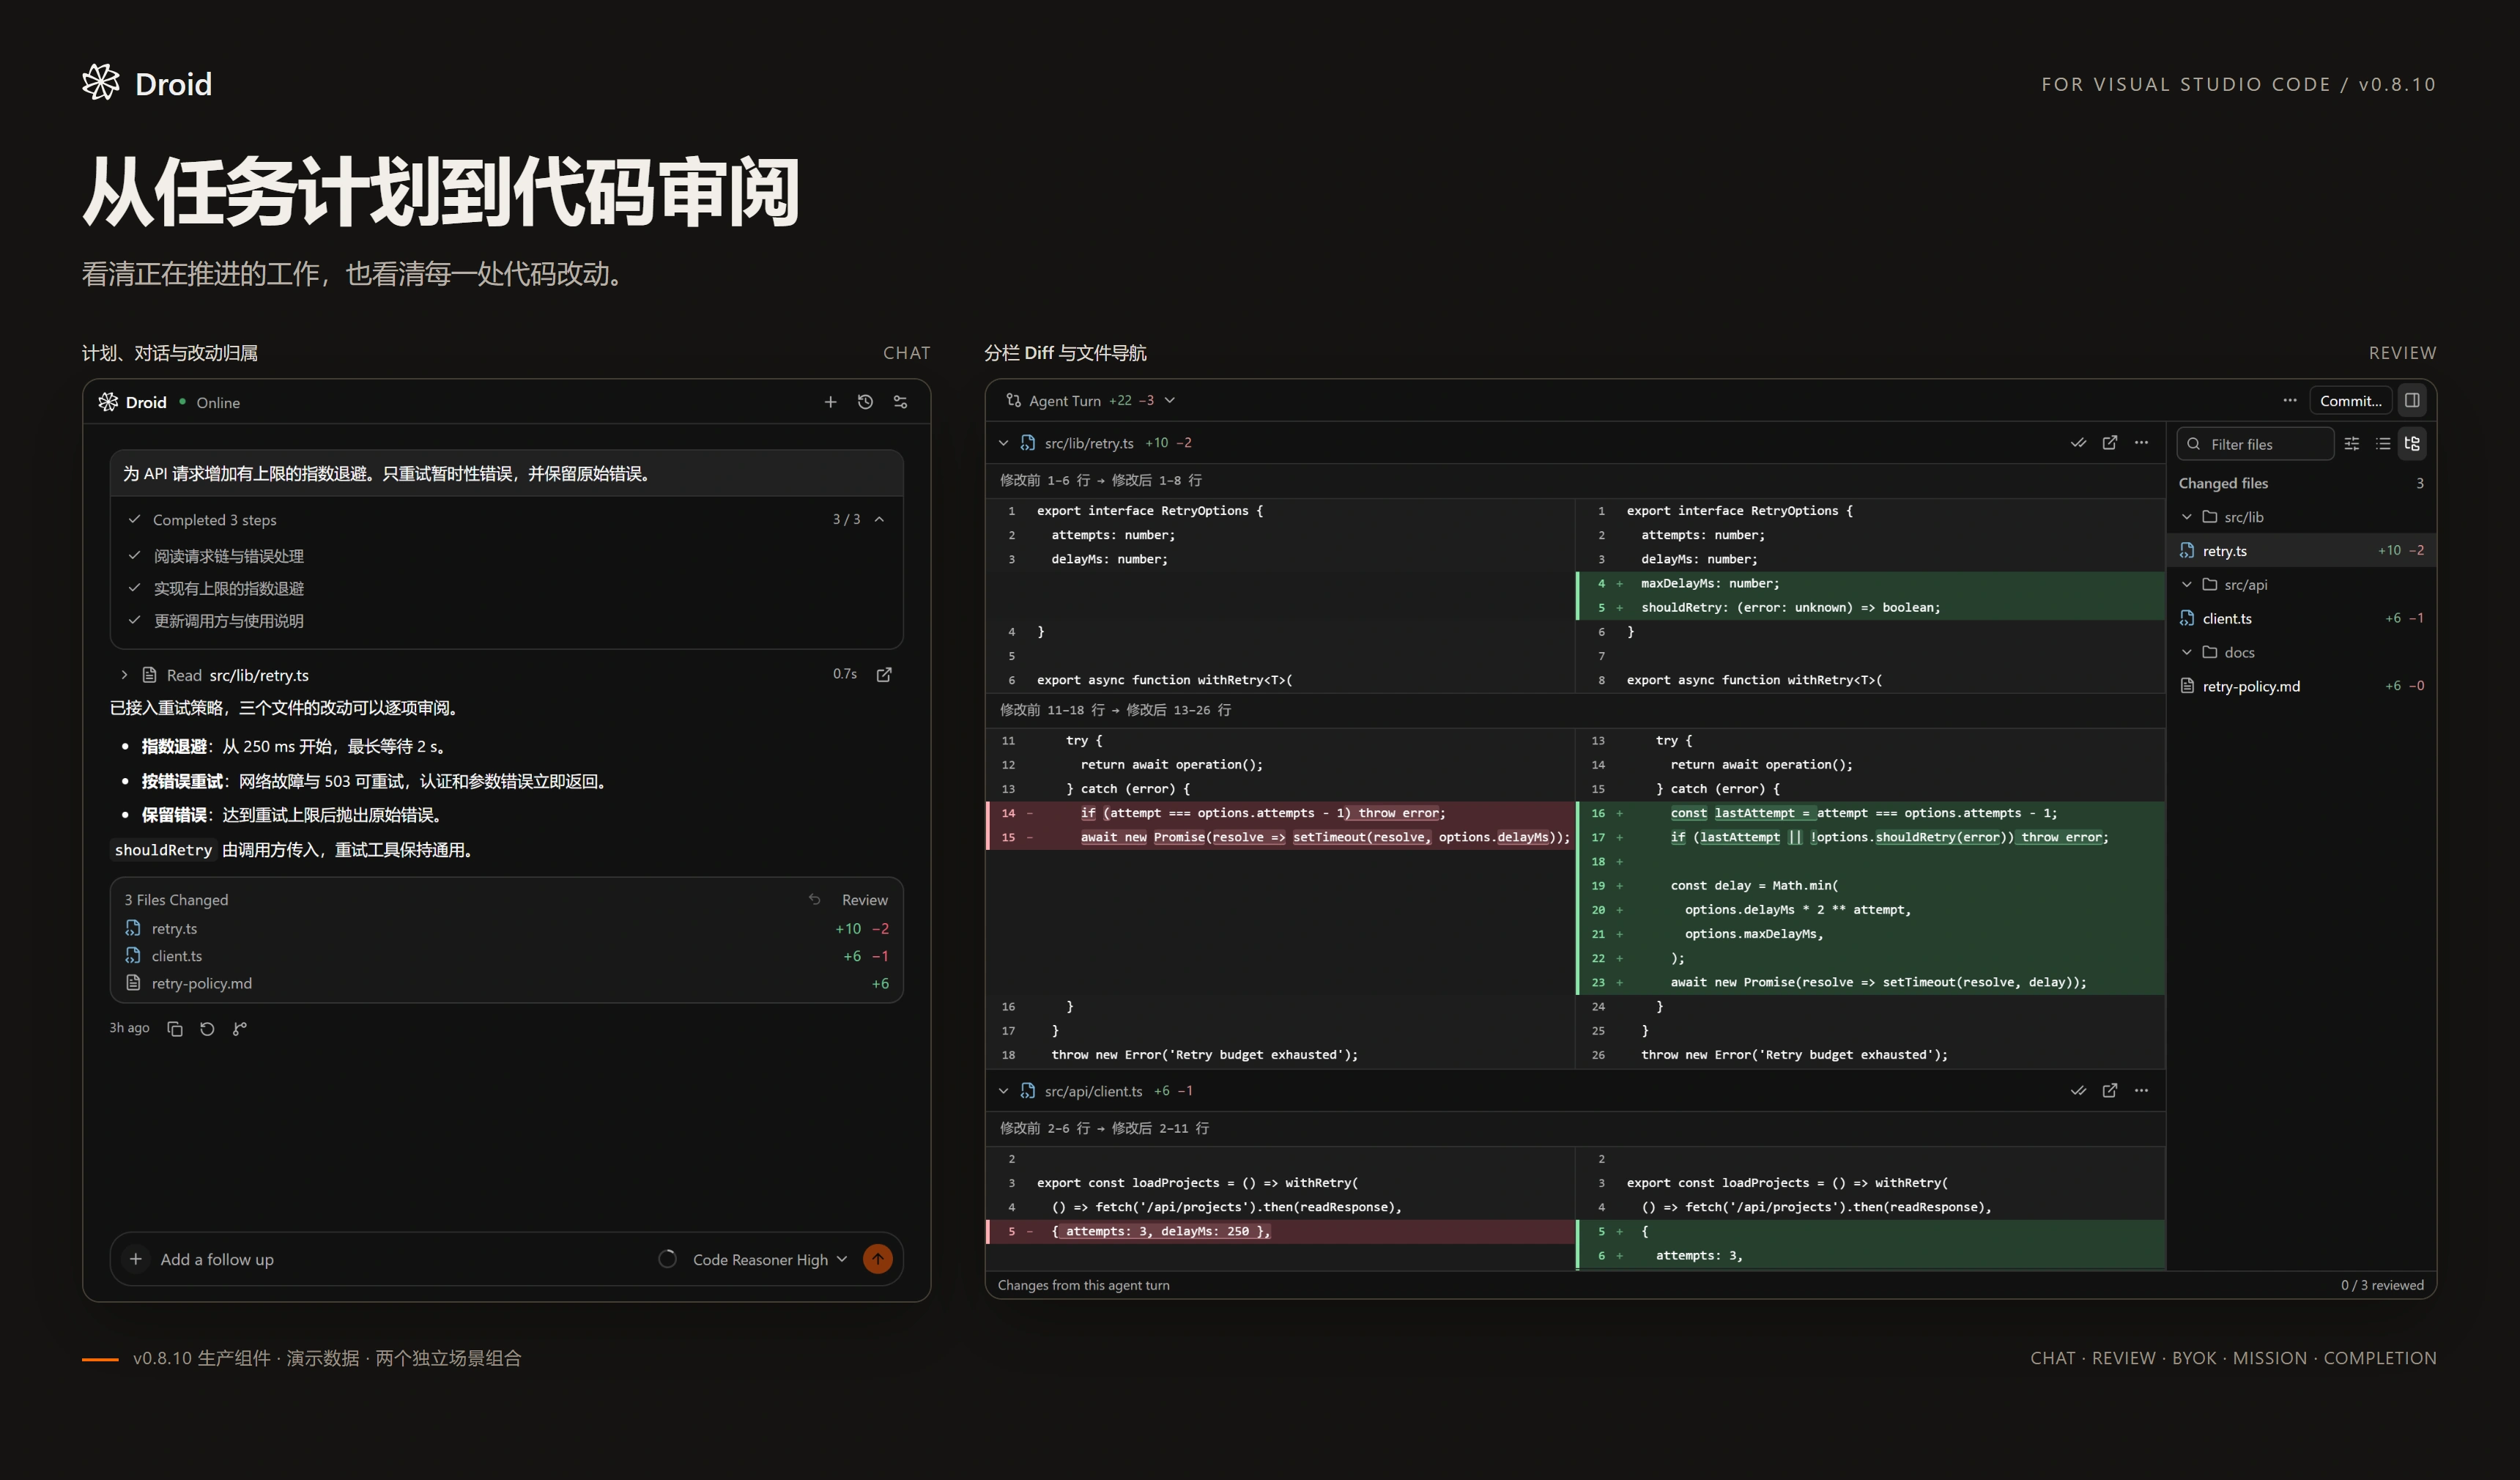This screenshot has height=1480, width=2520.
Task: Branch the conversation with the fork icon
Action: click(239, 1029)
